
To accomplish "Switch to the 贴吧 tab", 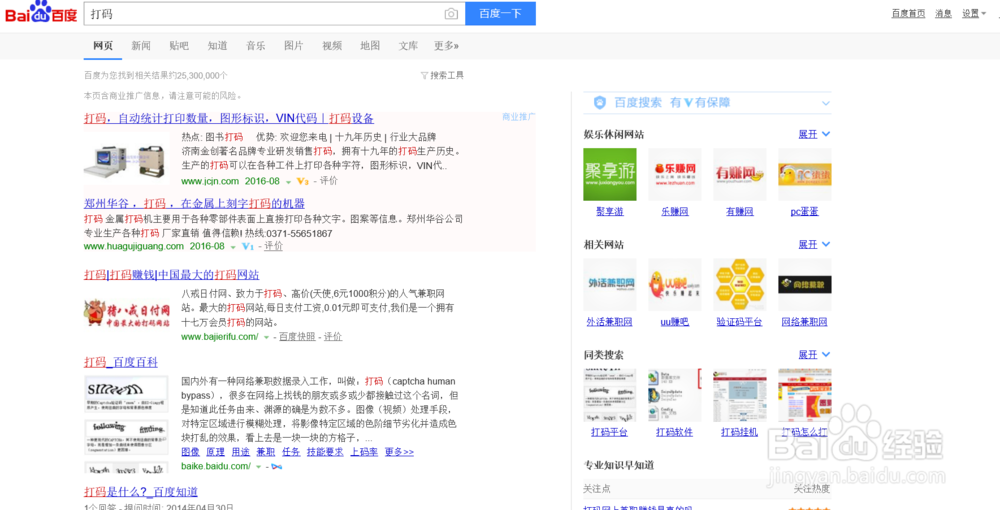I will [x=179, y=45].
